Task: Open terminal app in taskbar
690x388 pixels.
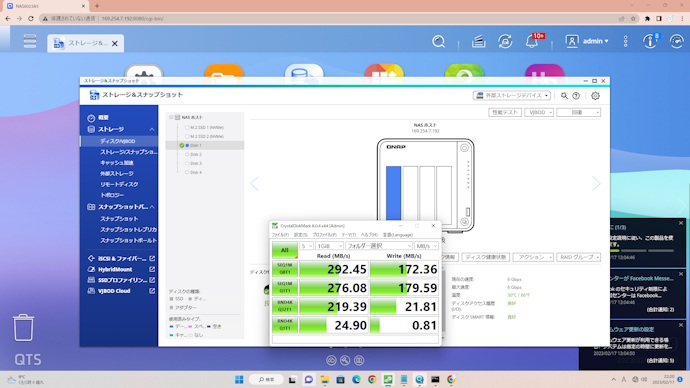Action: [x=435, y=380]
